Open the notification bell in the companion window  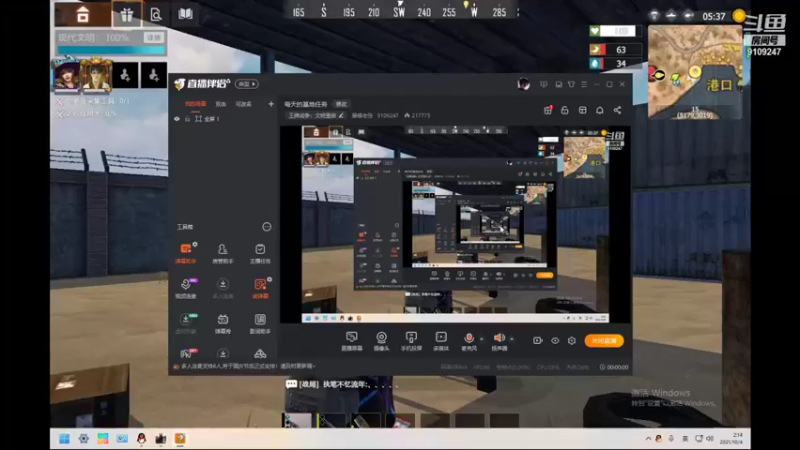click(599, 110)
